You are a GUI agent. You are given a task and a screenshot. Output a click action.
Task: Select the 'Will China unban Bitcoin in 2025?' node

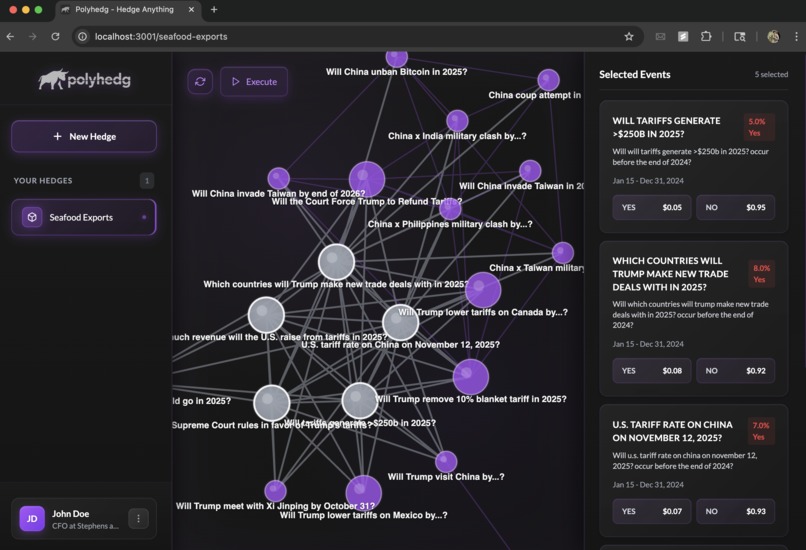pos(396,58)
